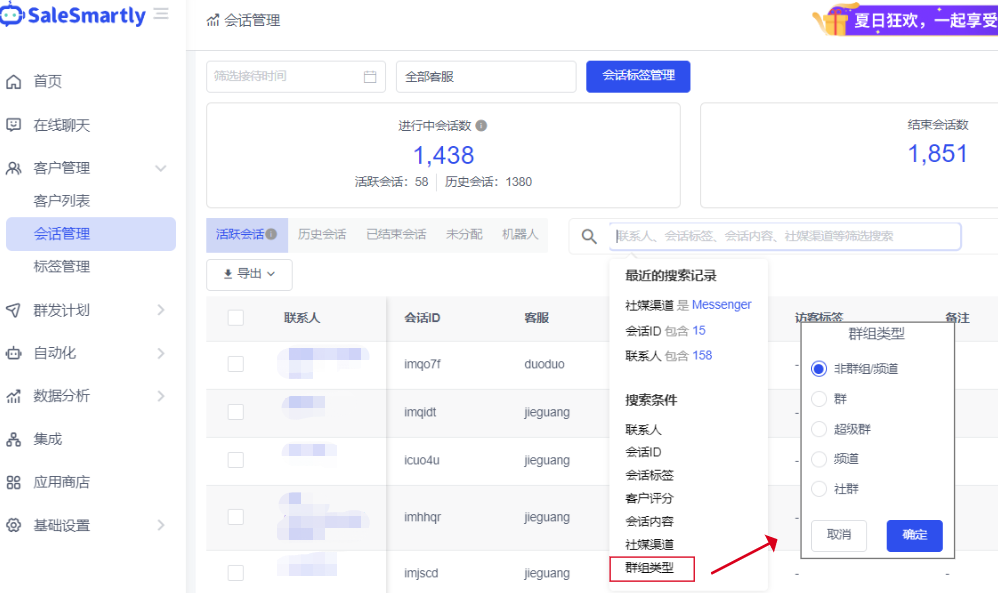Switch to the 历史会话 tab
This screenshot has height=593, width=998.
click(x=322, y=234)
